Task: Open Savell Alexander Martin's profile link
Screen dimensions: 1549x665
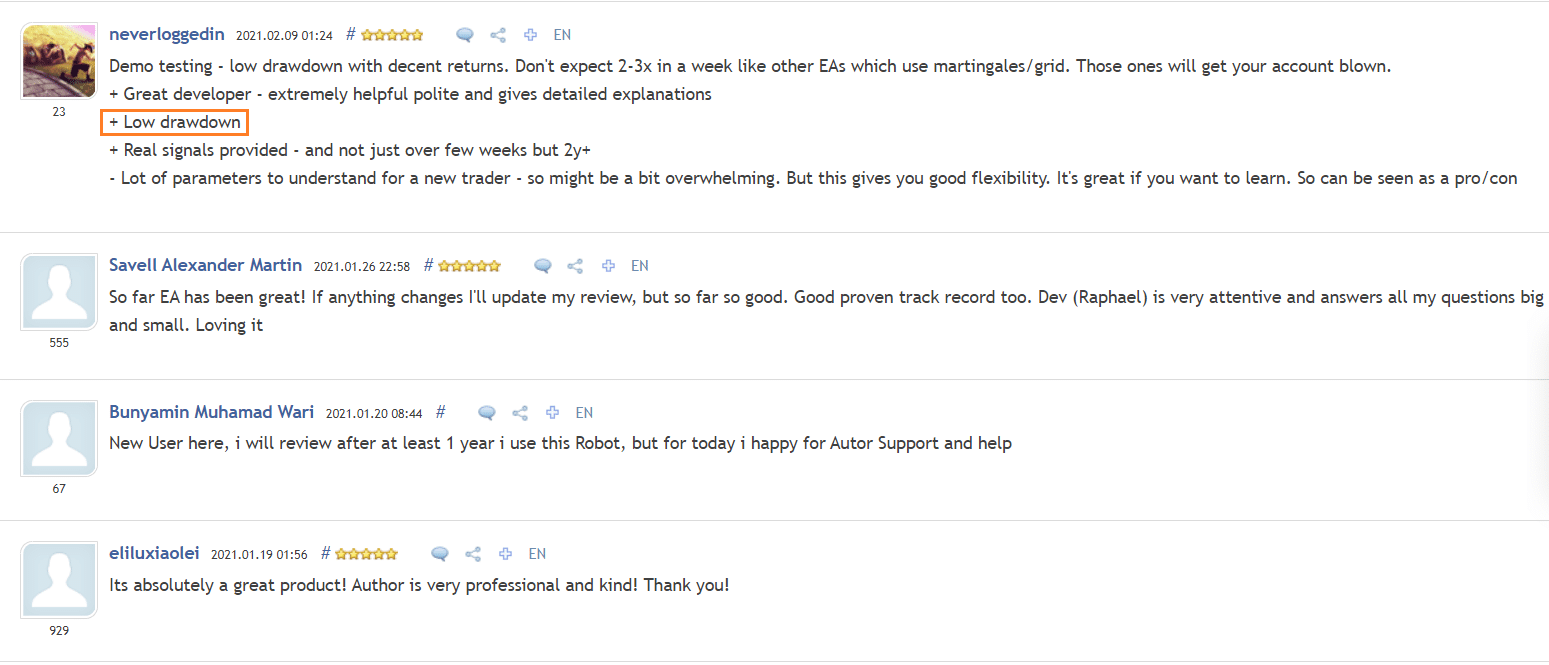Action: tap(205, 265)
